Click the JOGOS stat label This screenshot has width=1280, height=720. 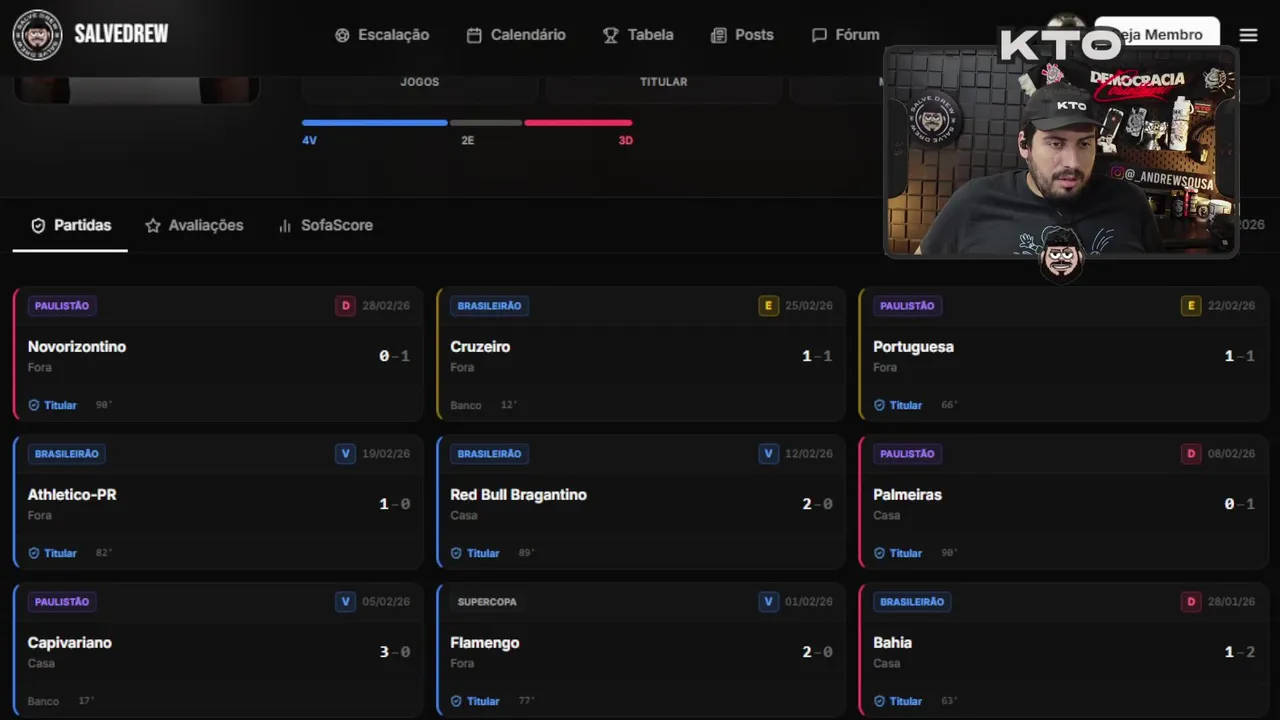point(419,82)
